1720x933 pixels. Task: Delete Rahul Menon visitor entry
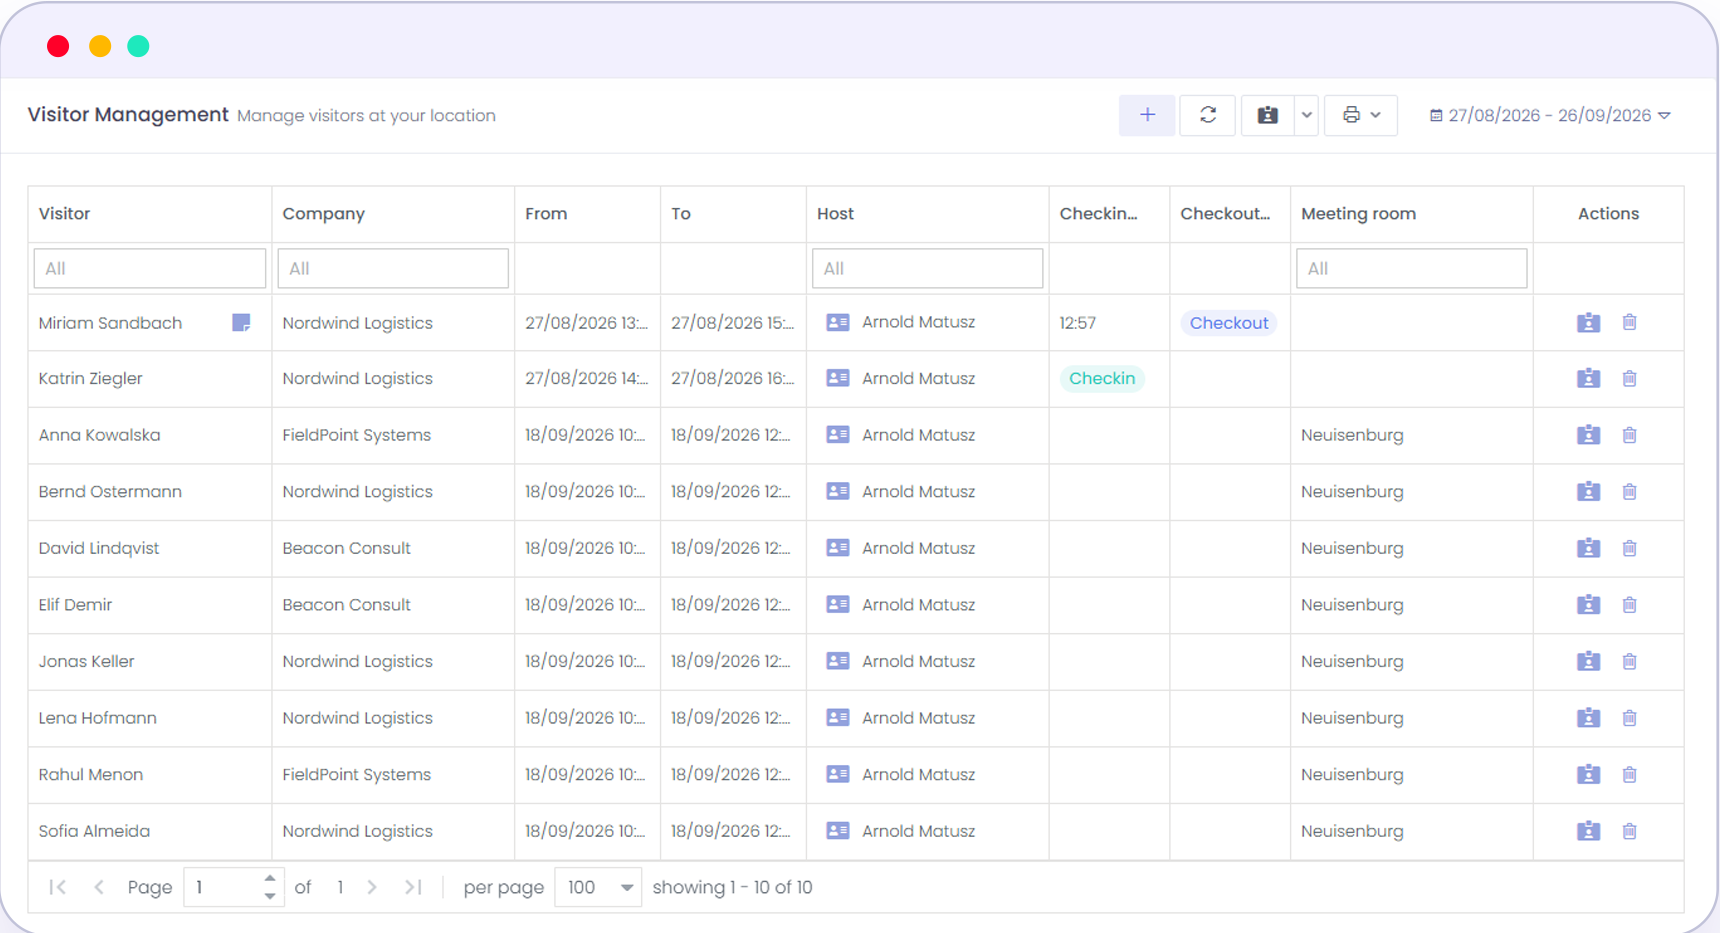point(1629,774)
